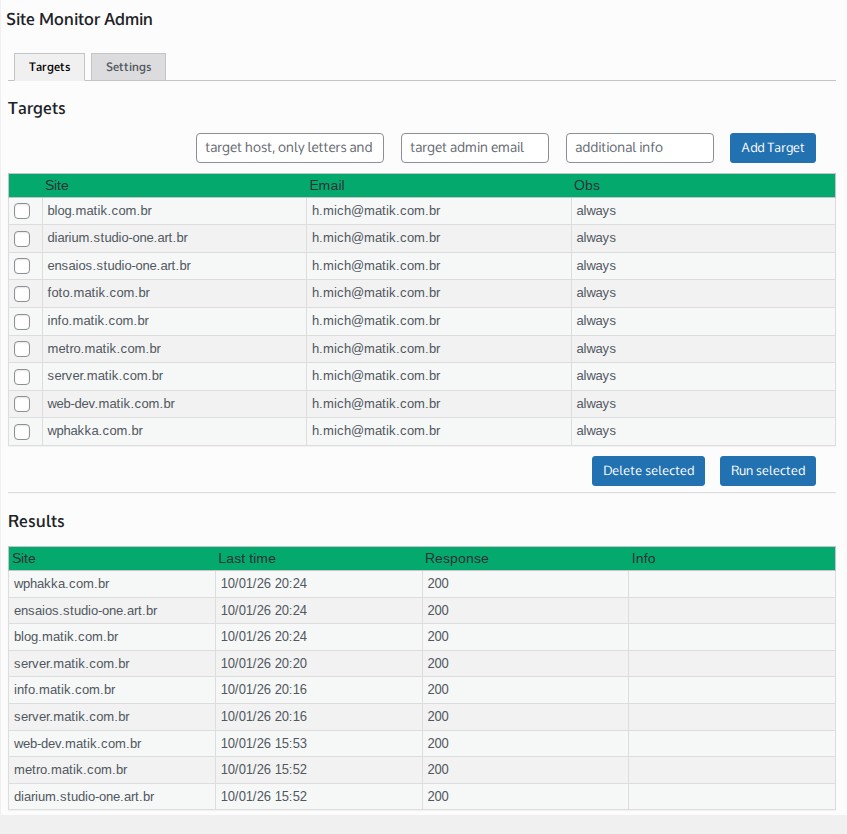This screenshot has width=847, height=834.
Task: Check the wphakka.com.br target checkbox
Action: click(x=22, y=431)
